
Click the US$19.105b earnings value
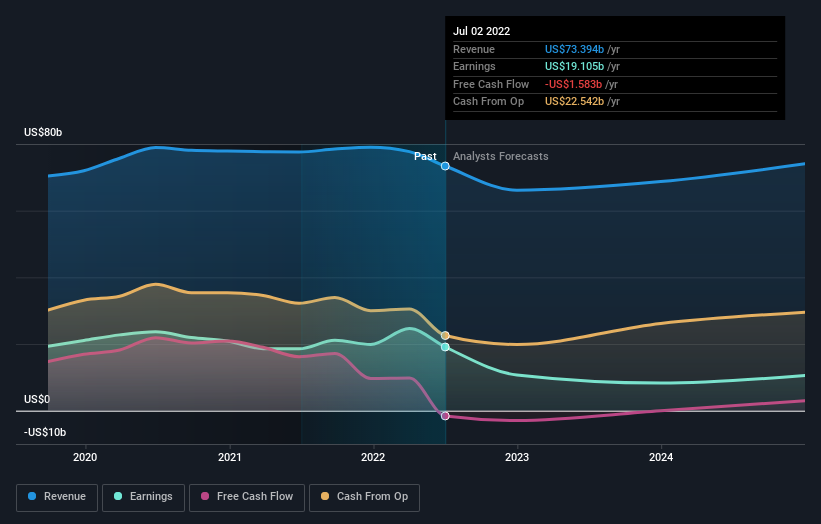point(574,66)
